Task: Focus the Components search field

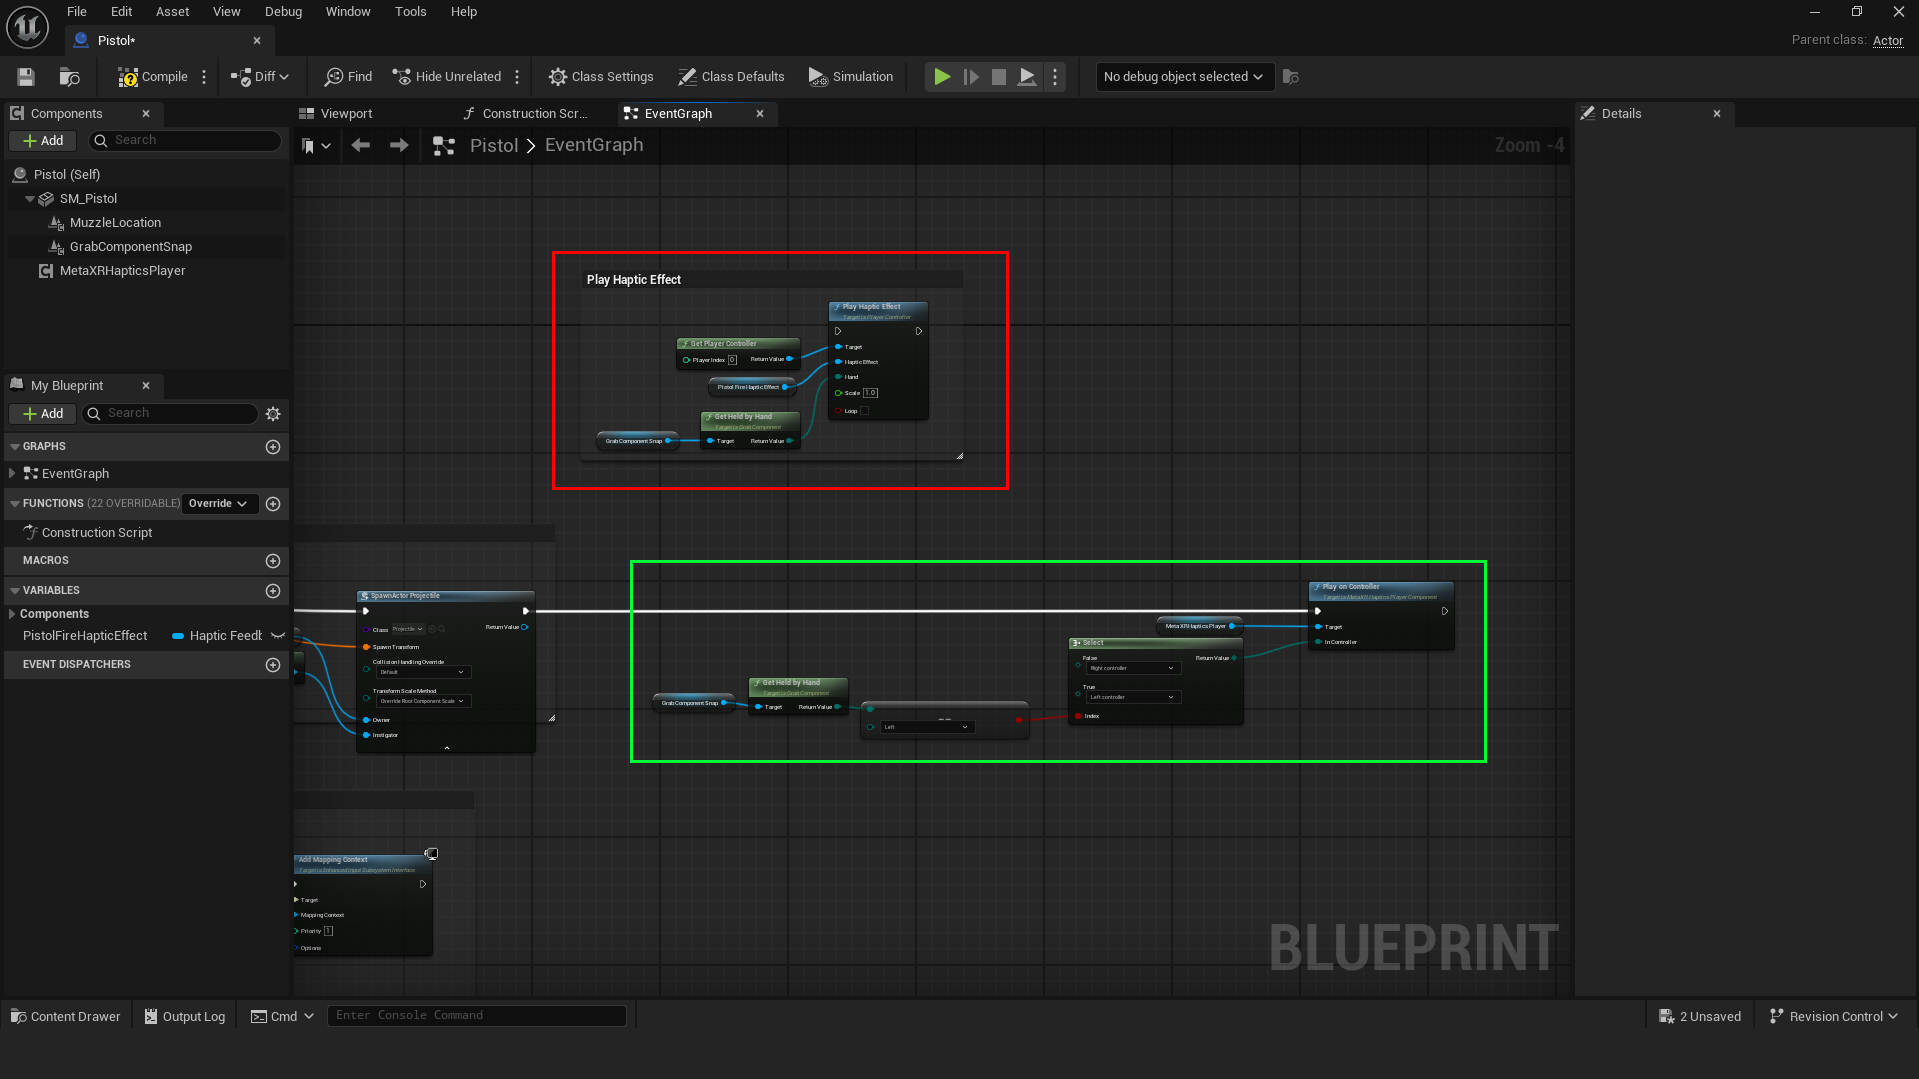Action: pyautogui.click(x=185, y=141)
